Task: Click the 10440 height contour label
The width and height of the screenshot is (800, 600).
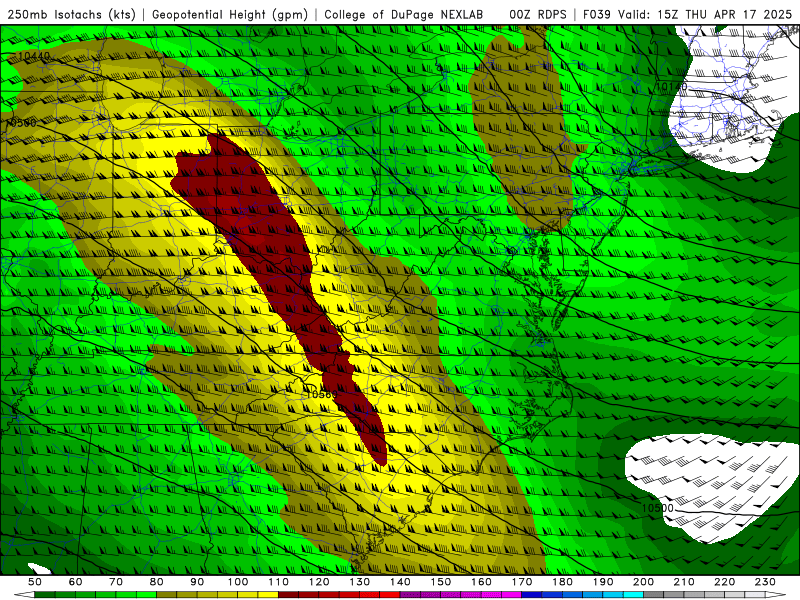Action: (x=33, y=56)
